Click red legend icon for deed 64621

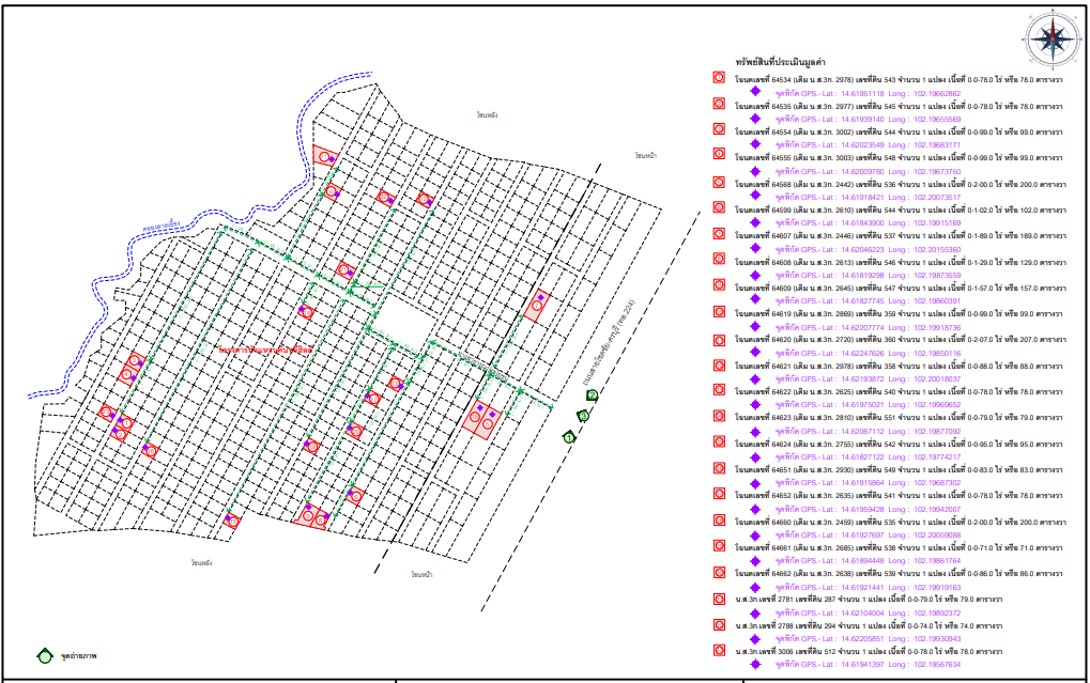[x=719, y=363]
